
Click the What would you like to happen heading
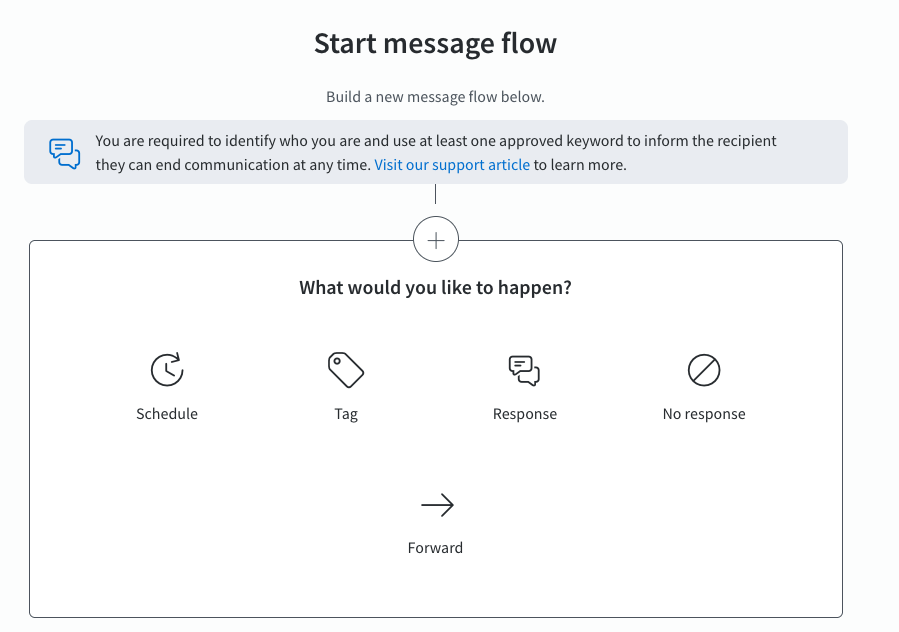(435, 287)
